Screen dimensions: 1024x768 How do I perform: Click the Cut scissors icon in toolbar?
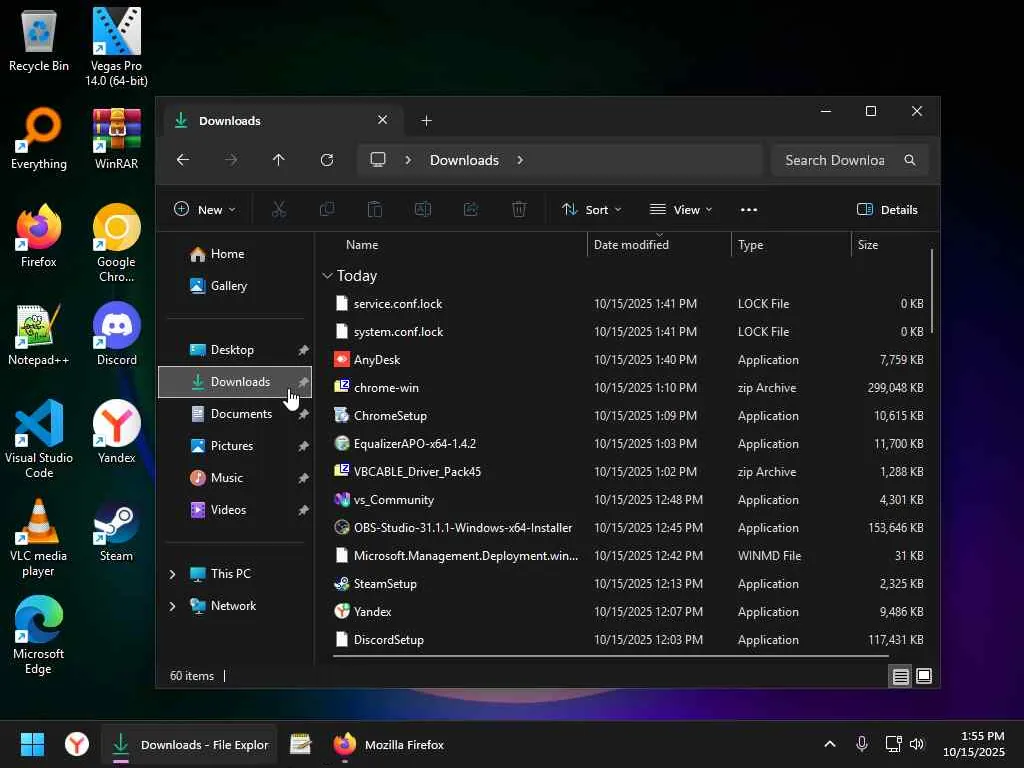pos(279,210)
